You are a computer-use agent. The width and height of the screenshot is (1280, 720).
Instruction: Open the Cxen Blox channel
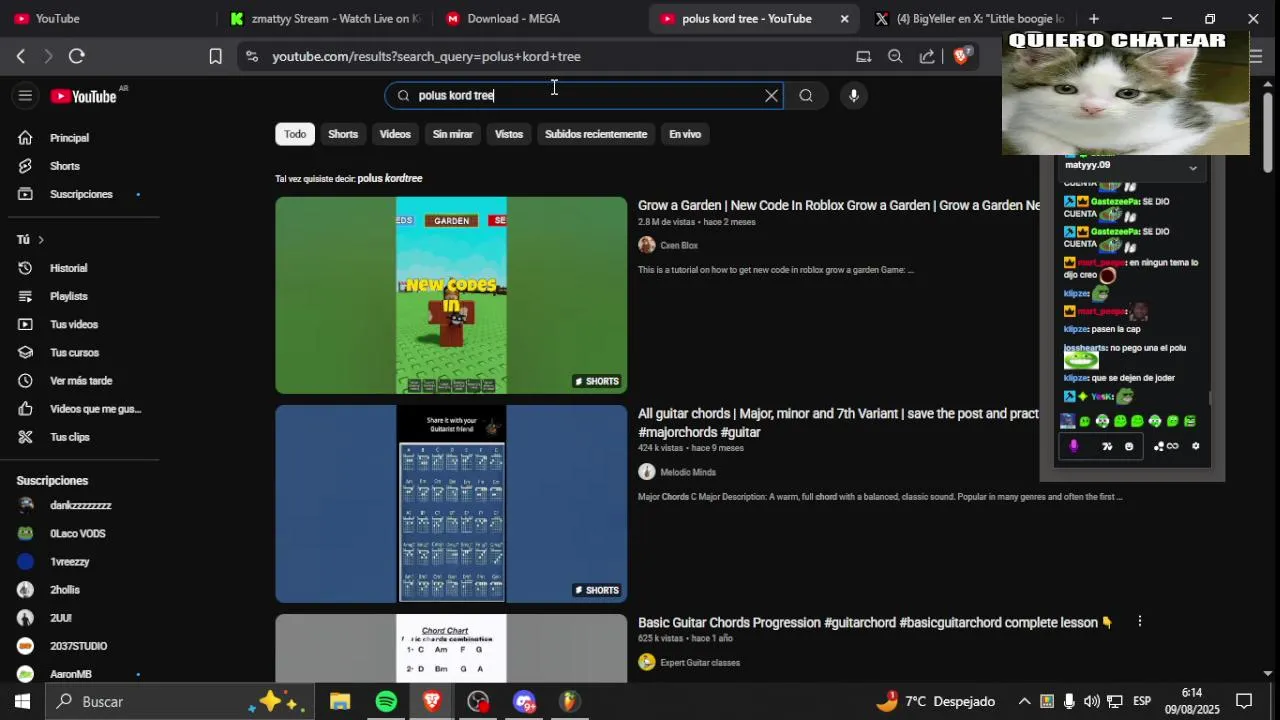(x=679, y=245)
